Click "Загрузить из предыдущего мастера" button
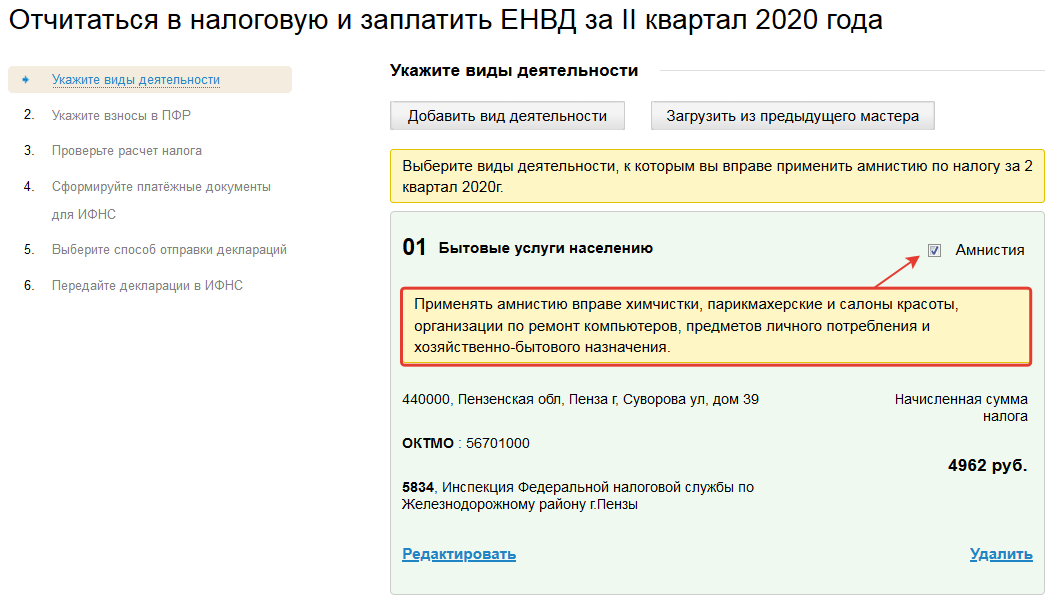1061x602 pixels. click(793, 116)
